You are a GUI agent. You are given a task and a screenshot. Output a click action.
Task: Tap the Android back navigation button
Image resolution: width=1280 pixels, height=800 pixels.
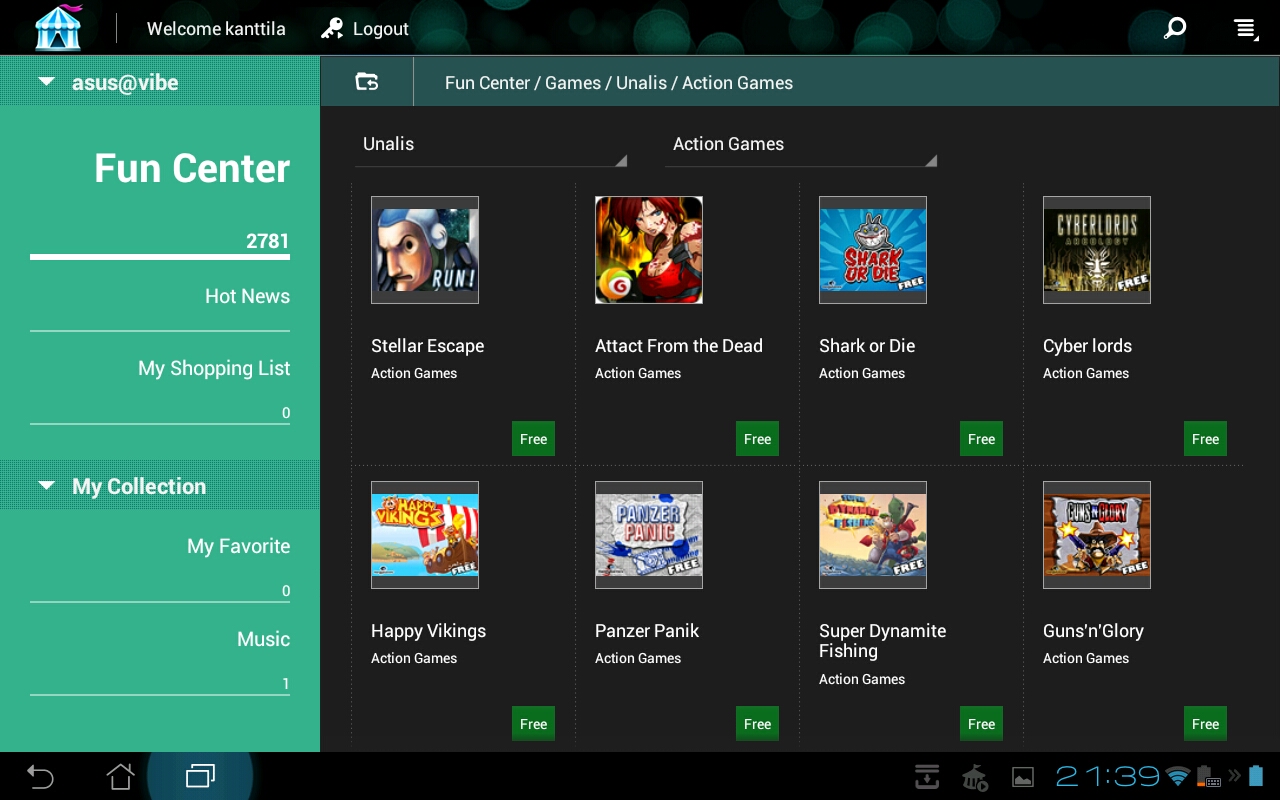click(40, 776)
